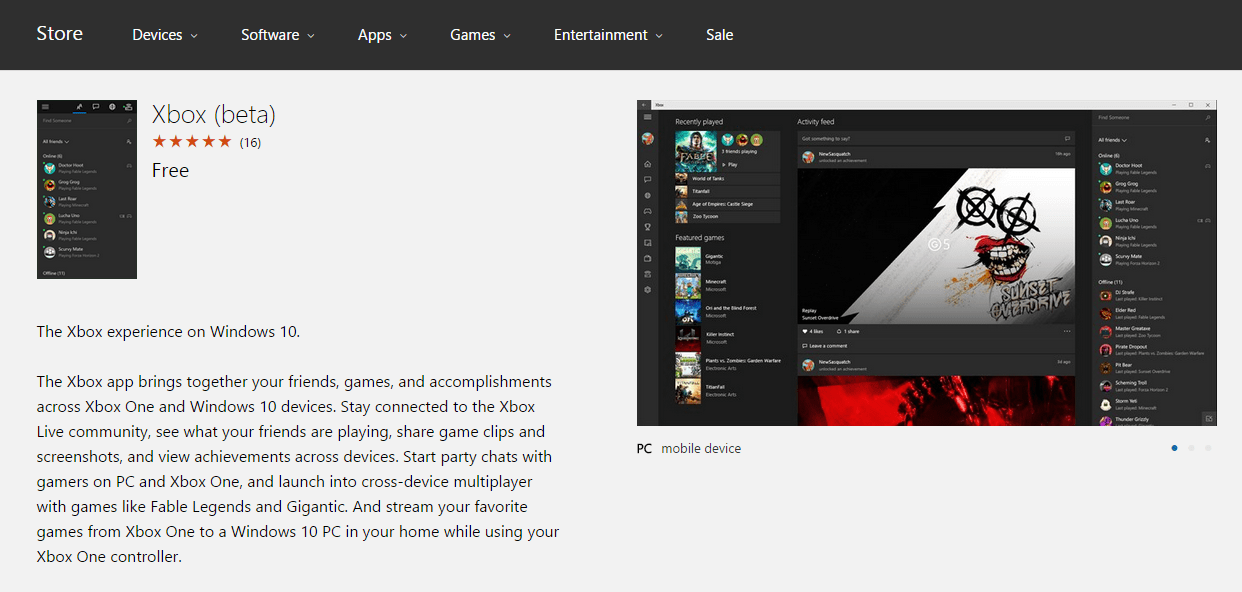Go to the Store home link
Screen dimensions: 1242x592
60,34
